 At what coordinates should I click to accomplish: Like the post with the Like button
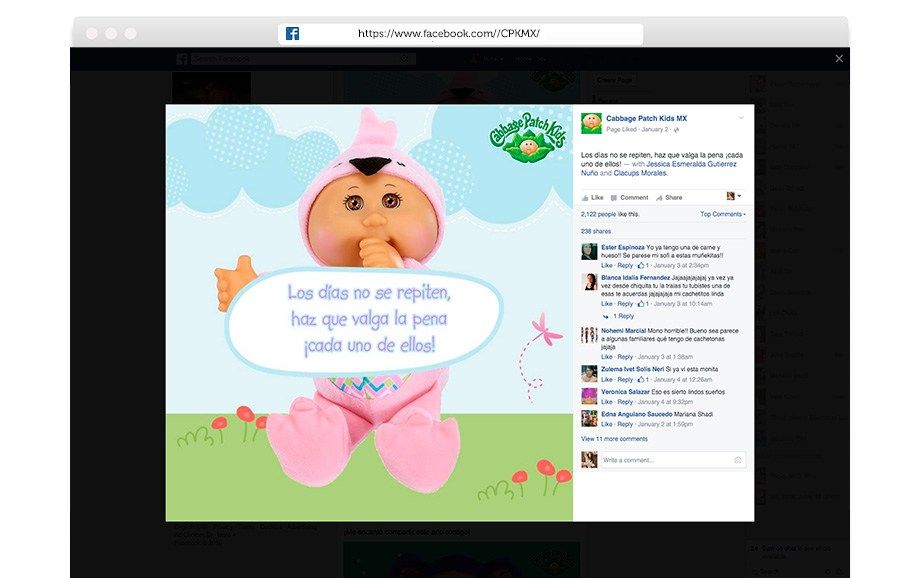[593, 198]
